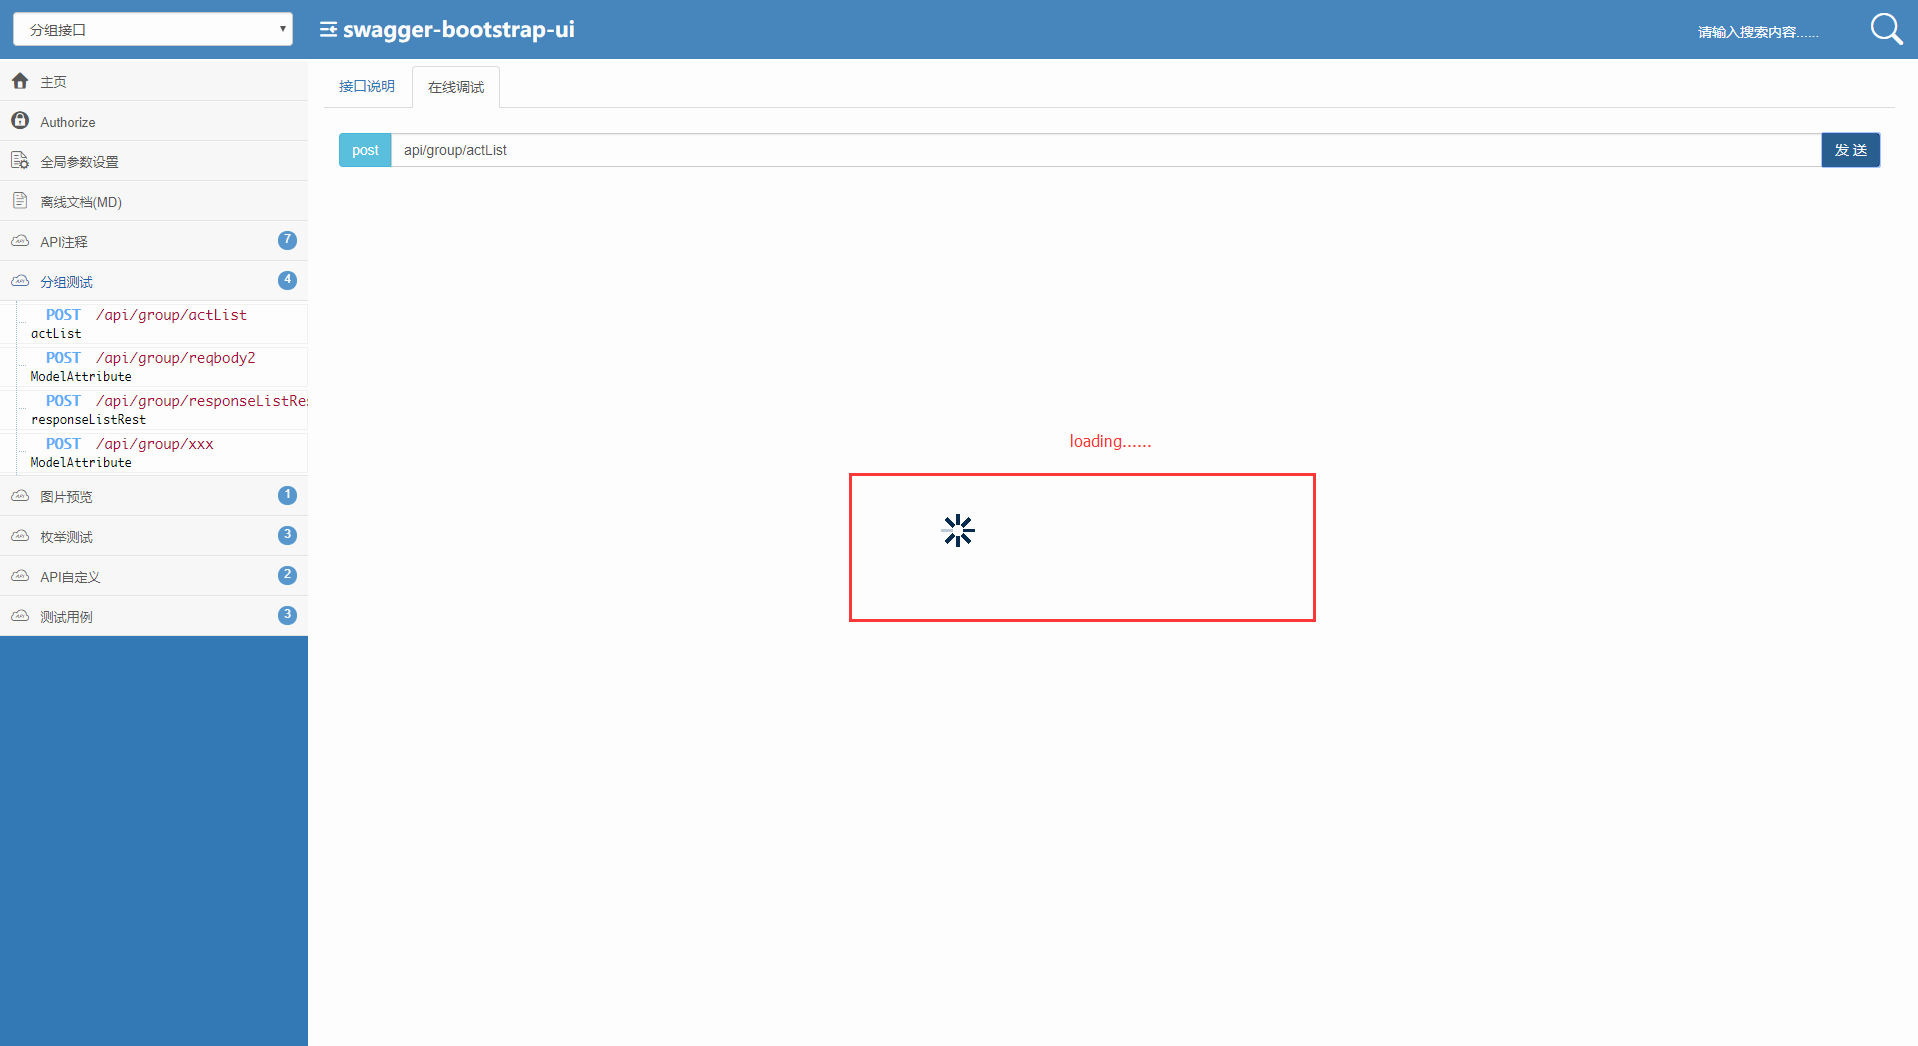This screenshot has width=1918, height=1046.
Task: Switch to the 在线调试 tab
Action: pyautogui.click(x=455, y=86)
